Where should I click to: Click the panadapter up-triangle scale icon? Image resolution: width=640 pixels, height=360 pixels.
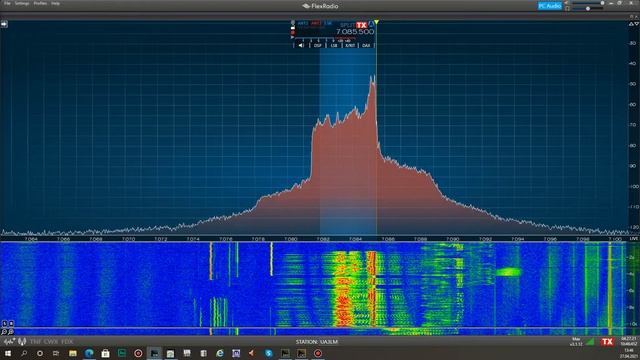click(x=631, y=24)
